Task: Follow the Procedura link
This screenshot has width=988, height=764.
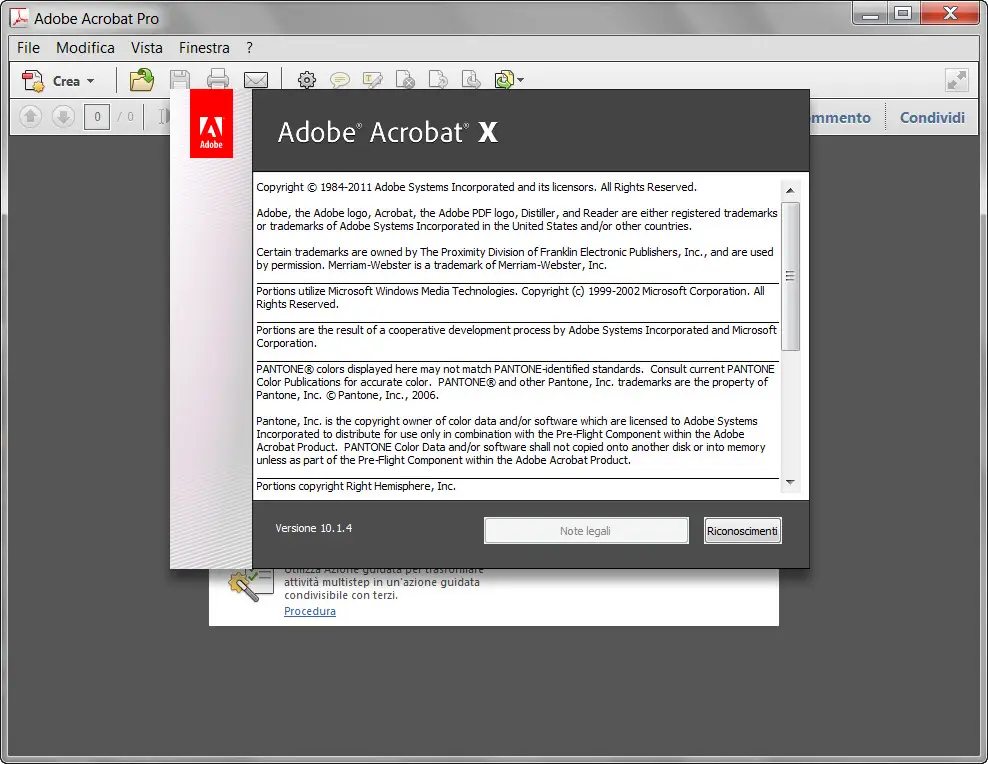Action: [310, 611]
